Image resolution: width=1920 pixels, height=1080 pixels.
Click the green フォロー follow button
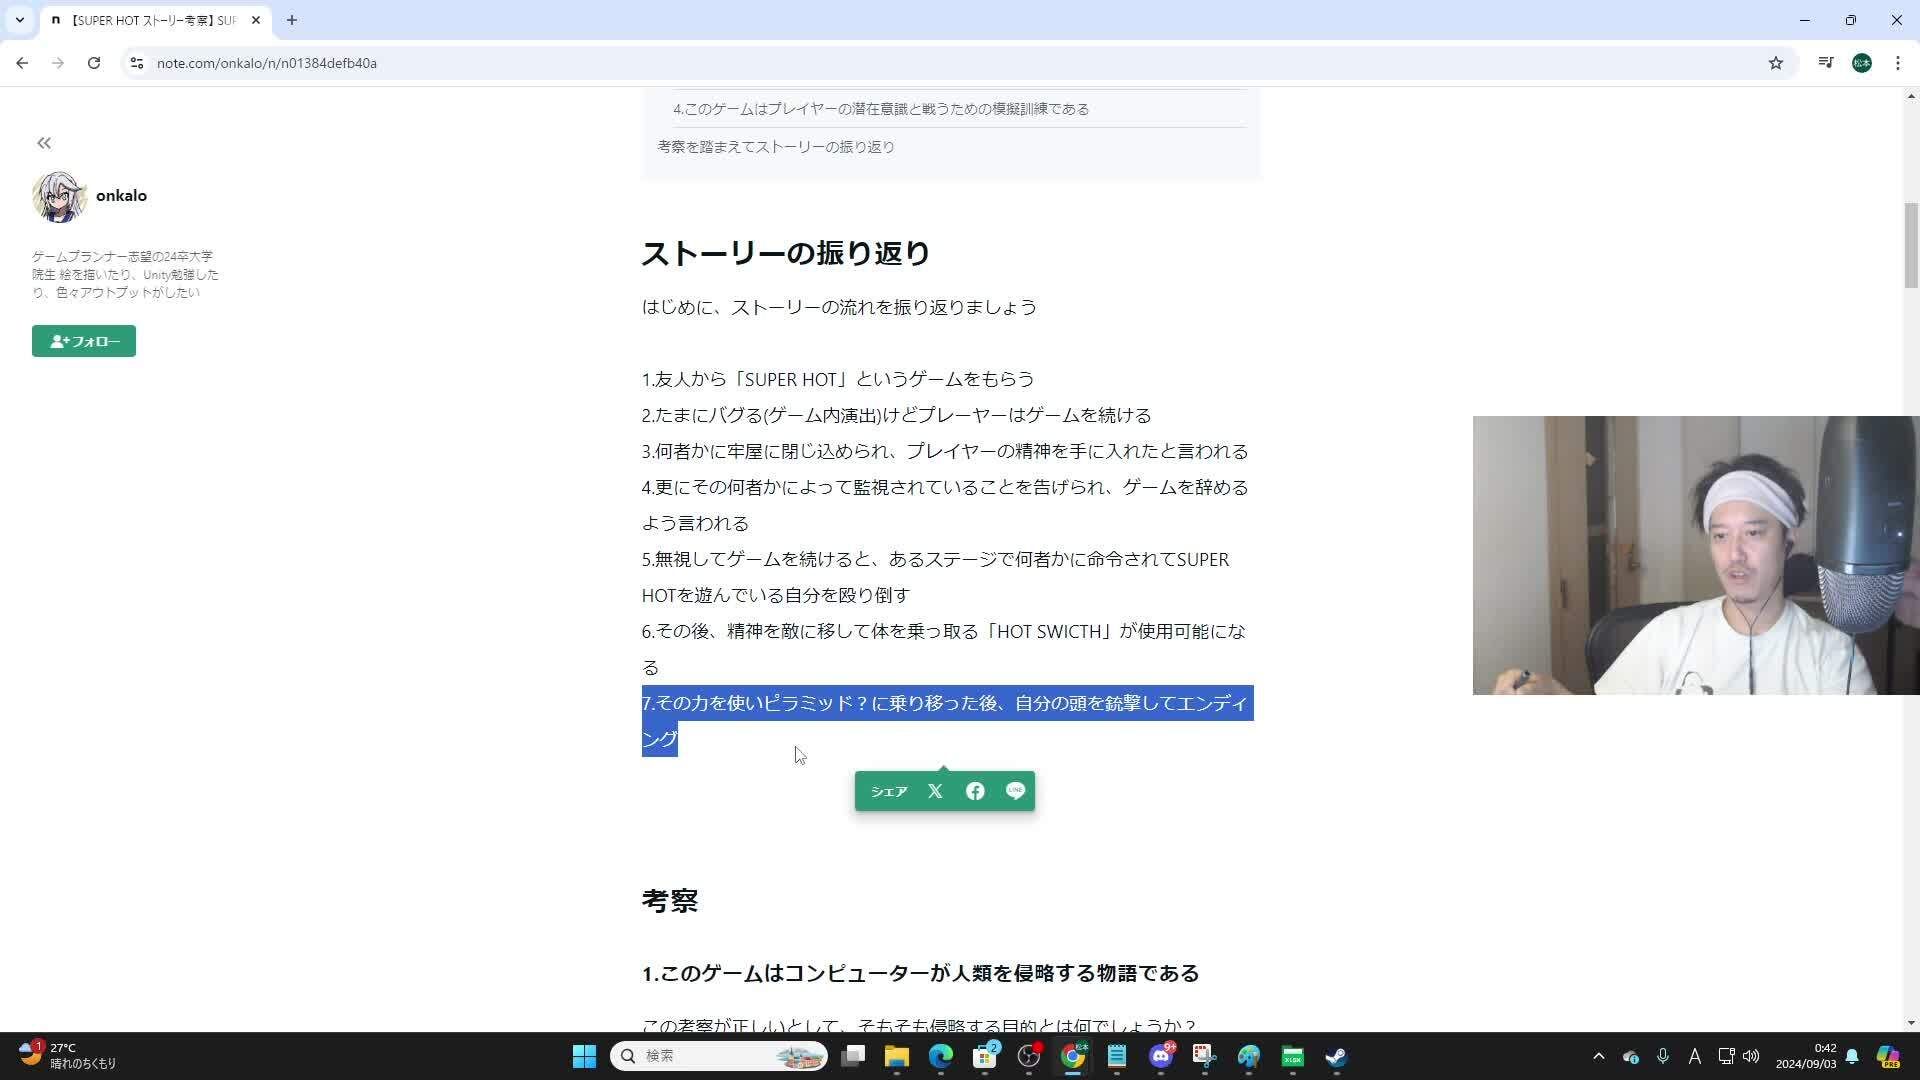click(84, 341)
